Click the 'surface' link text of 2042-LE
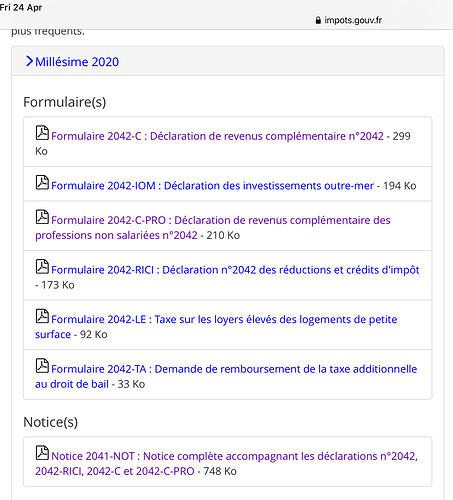 pos(53,334)
